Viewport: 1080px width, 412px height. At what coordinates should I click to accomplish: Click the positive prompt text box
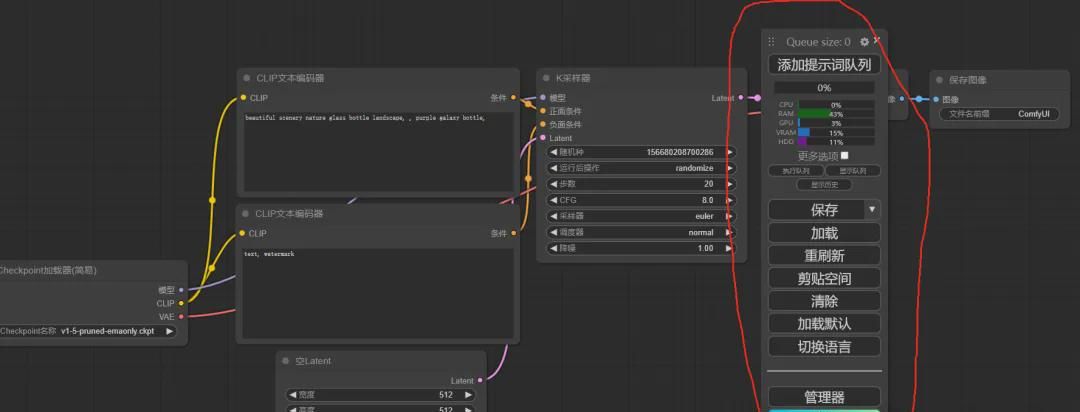pyautogui.click(x=377, y=150)
